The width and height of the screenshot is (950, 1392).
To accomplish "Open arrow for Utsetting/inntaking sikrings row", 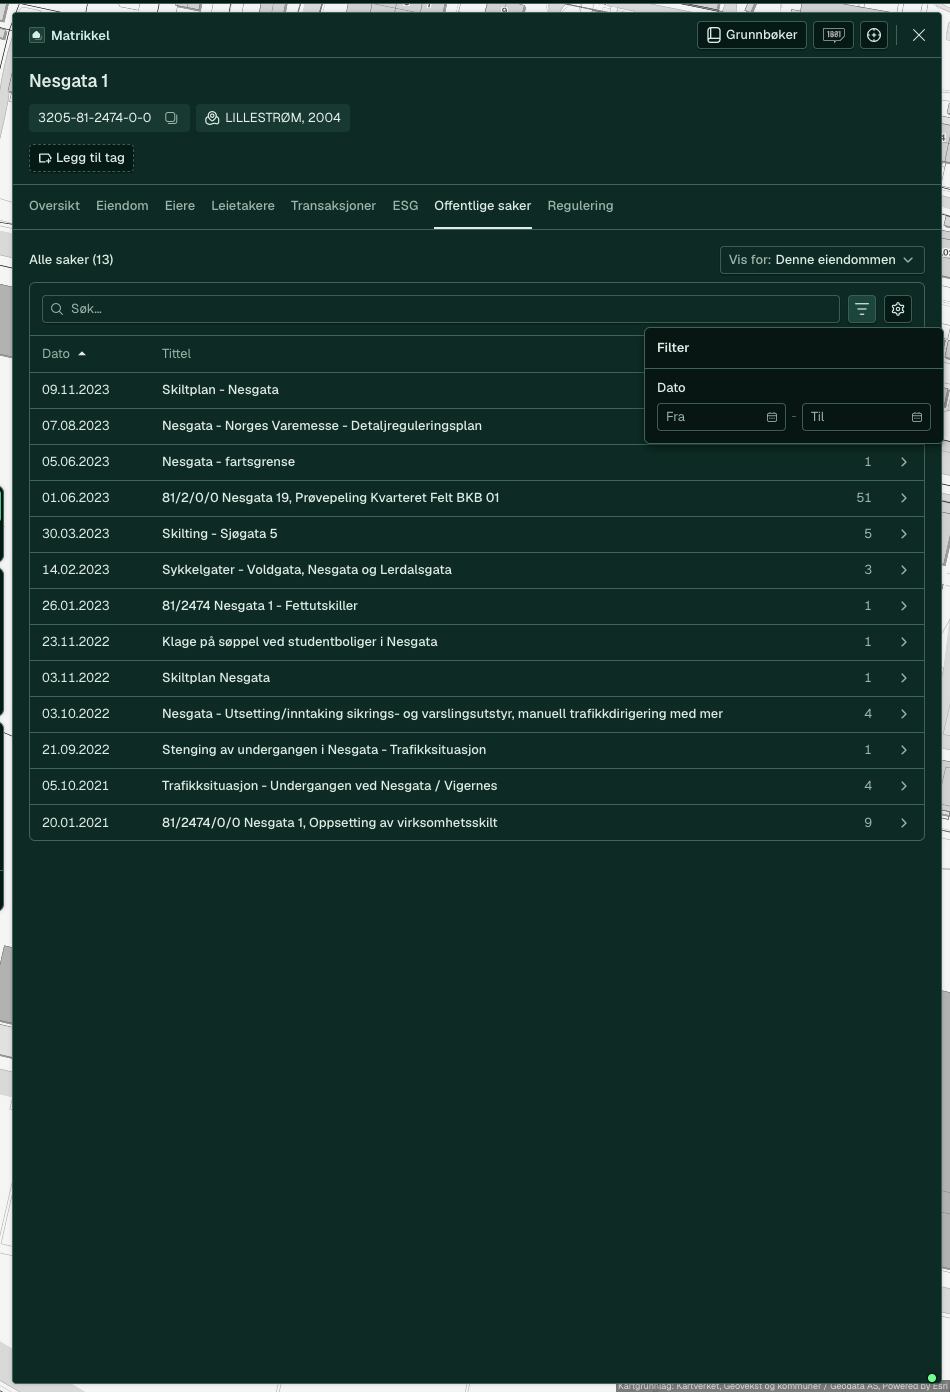I will 904,714.
